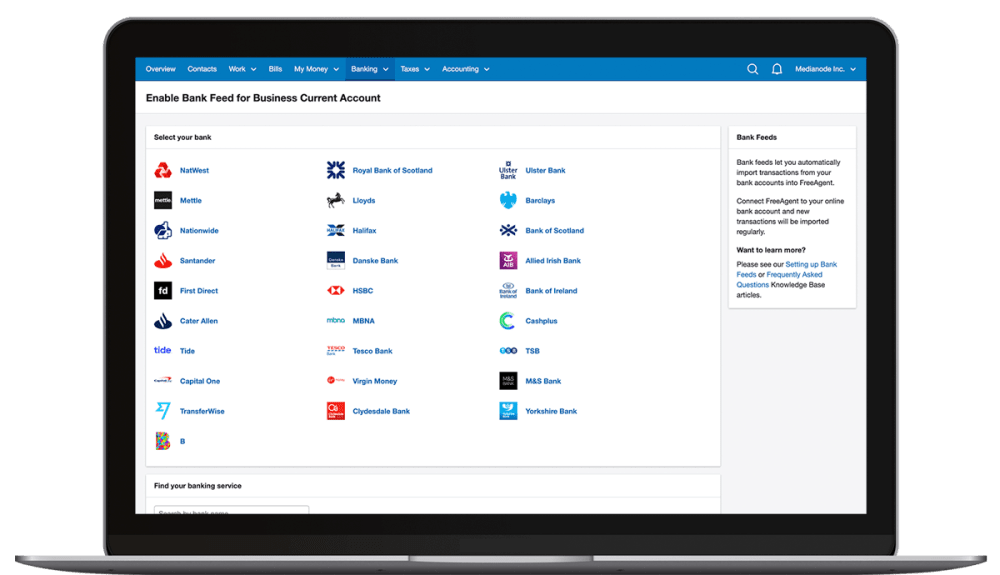Expand the Taxes dropdown menu

point(415,69)
